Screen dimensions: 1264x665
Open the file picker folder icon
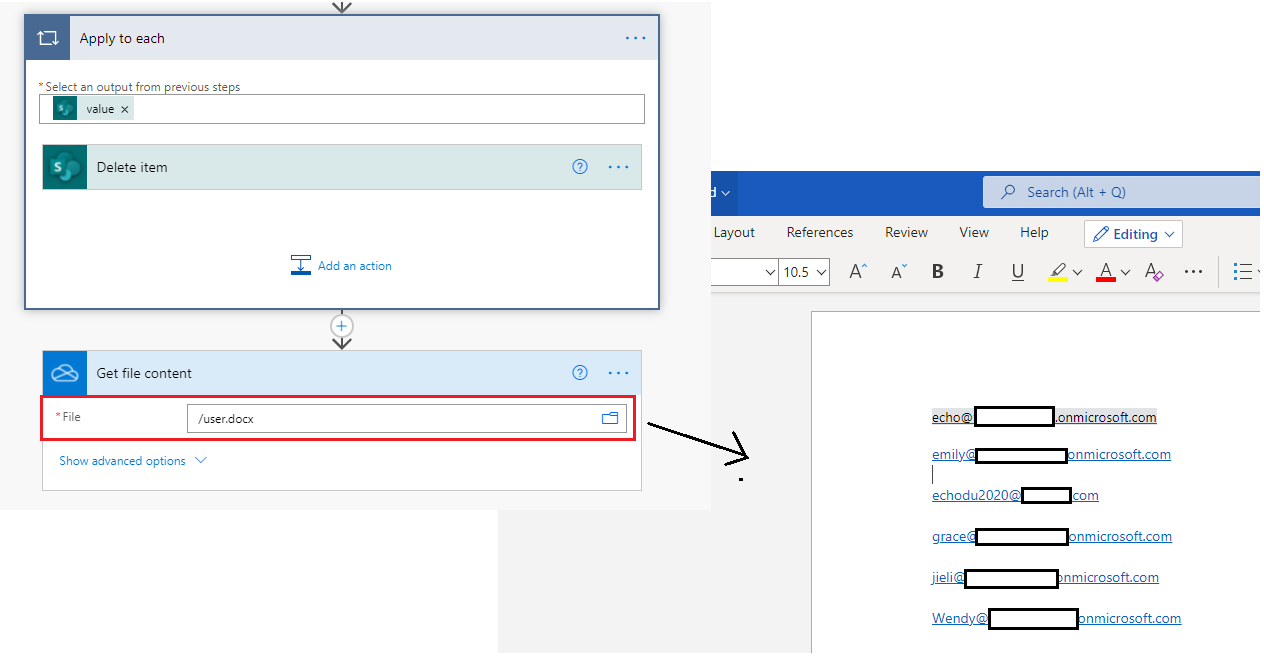point(610,418)
